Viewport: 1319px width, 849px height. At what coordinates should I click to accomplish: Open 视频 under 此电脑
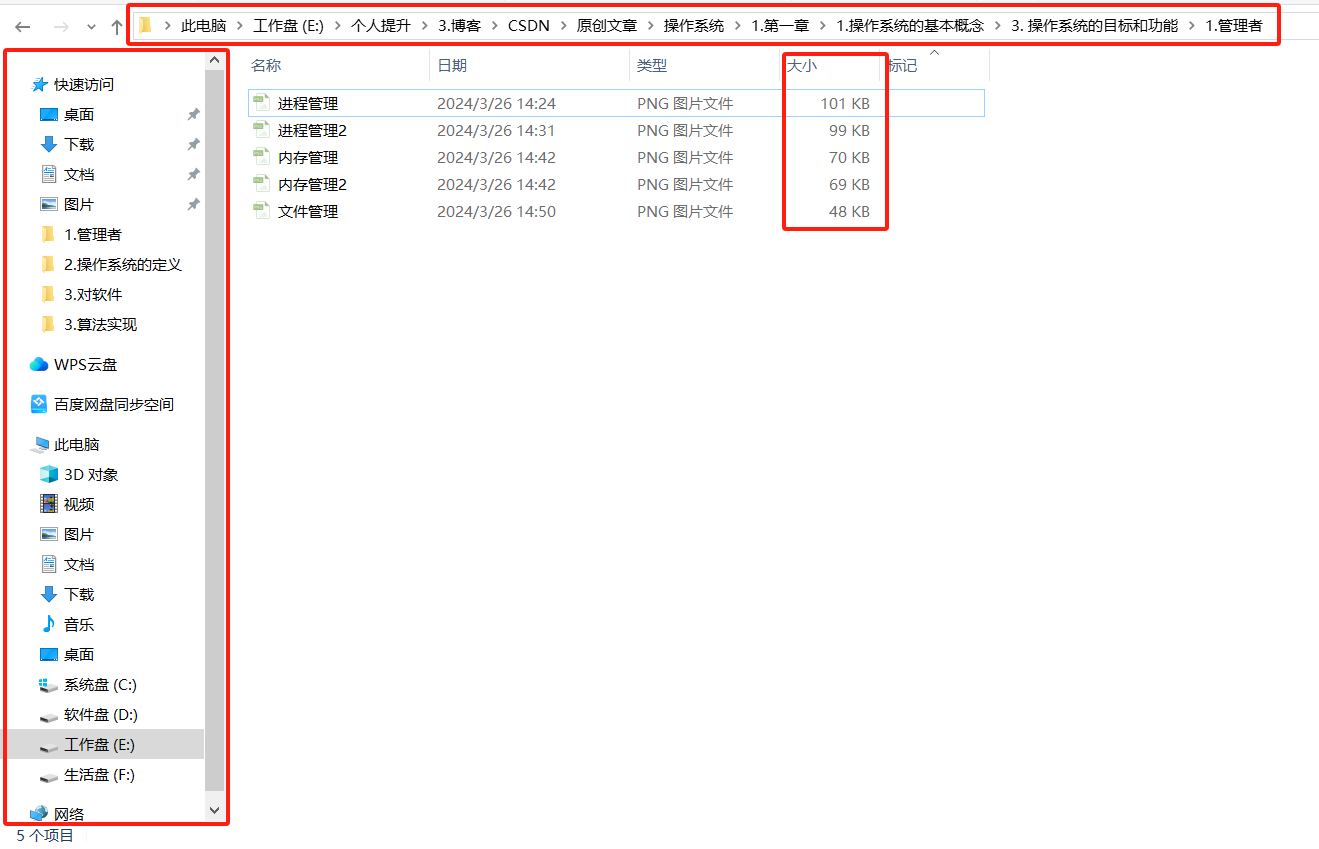point(79,505)
